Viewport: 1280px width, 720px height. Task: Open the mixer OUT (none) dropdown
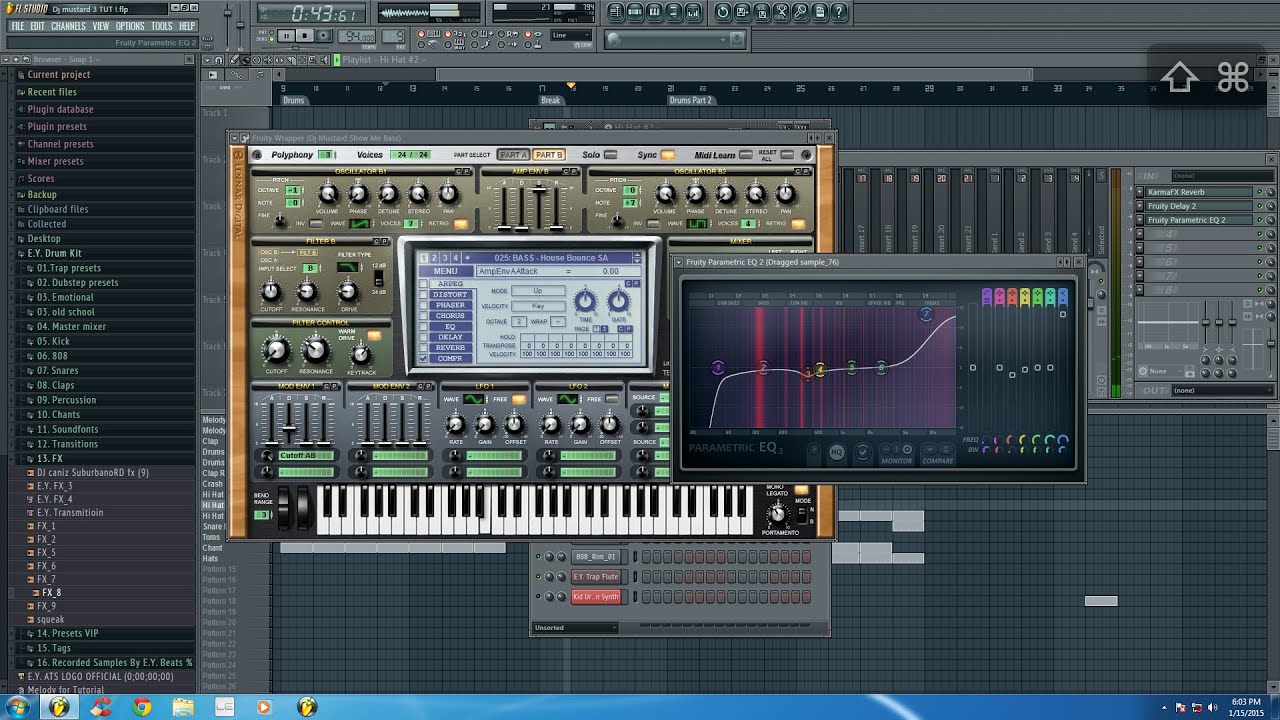click(1221, 390)
